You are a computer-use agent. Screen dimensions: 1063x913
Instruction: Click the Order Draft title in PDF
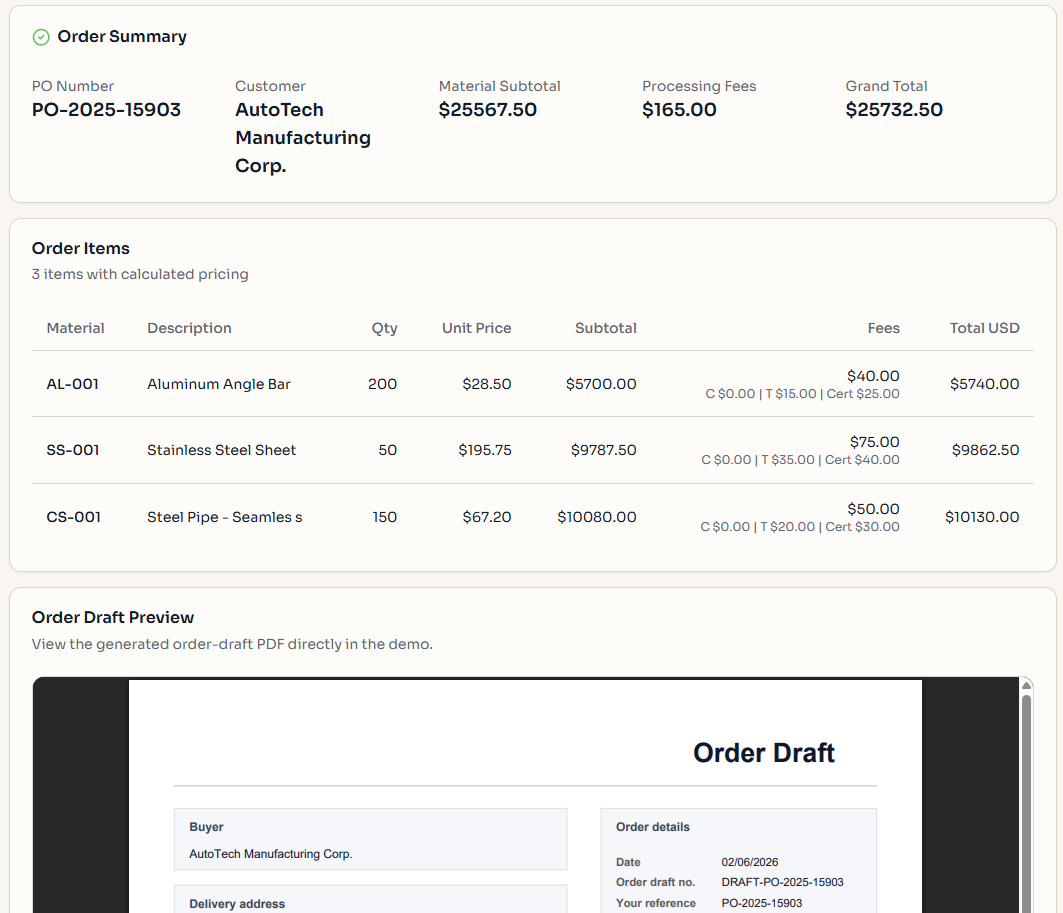coord(764,753)
